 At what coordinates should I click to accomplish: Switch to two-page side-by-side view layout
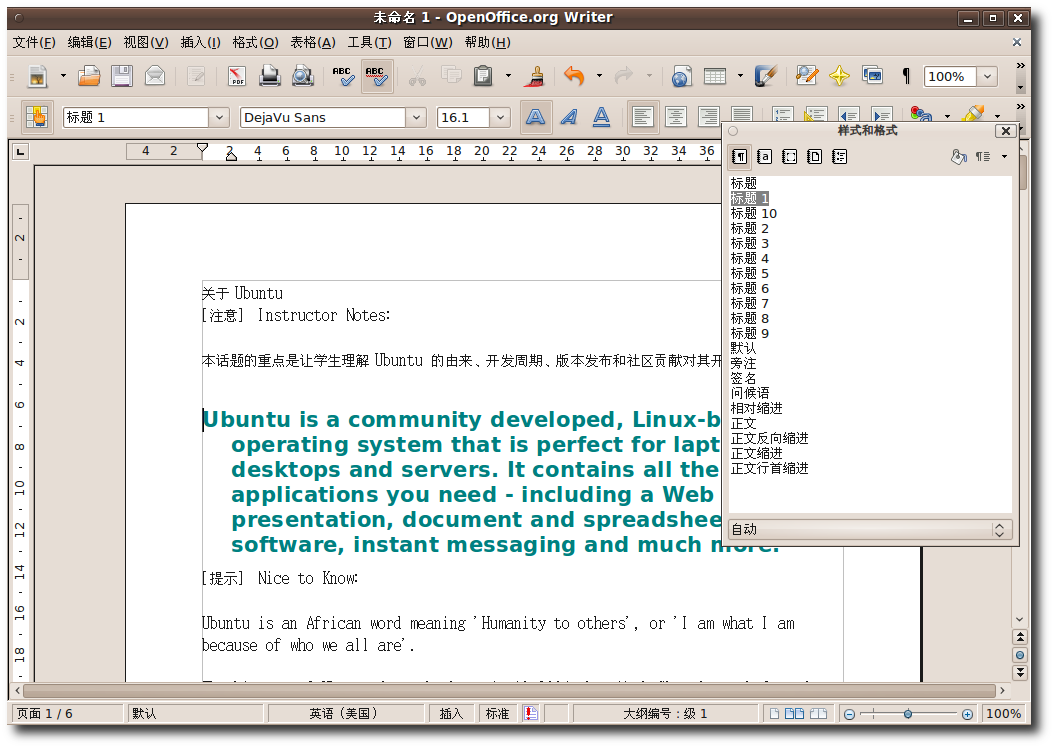[795, 714]
